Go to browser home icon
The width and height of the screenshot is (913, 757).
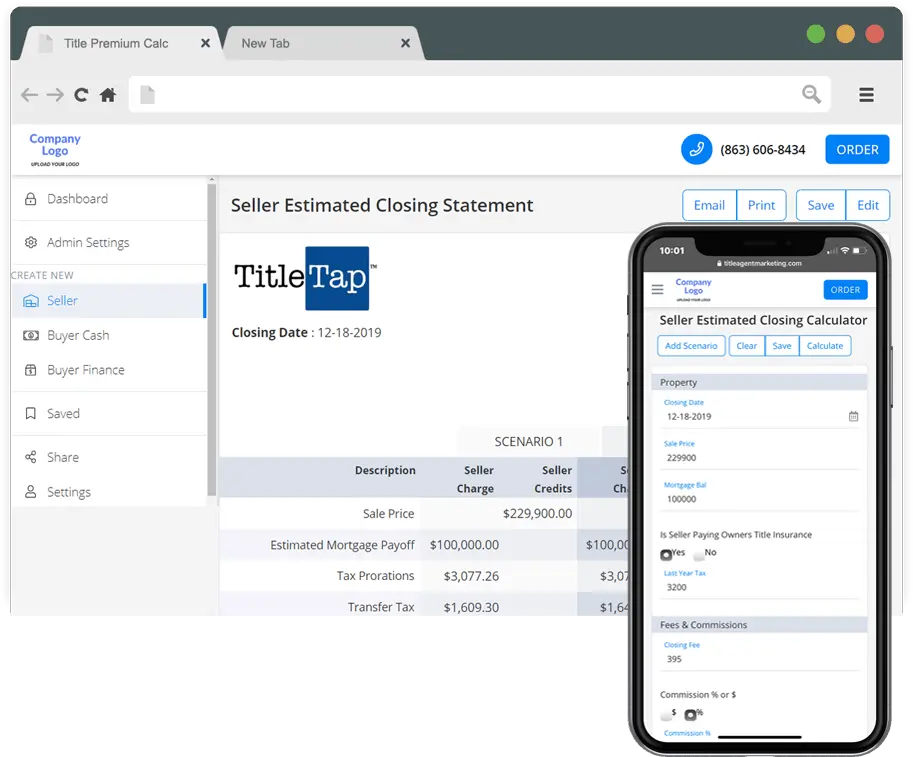(x=108, y=95)
